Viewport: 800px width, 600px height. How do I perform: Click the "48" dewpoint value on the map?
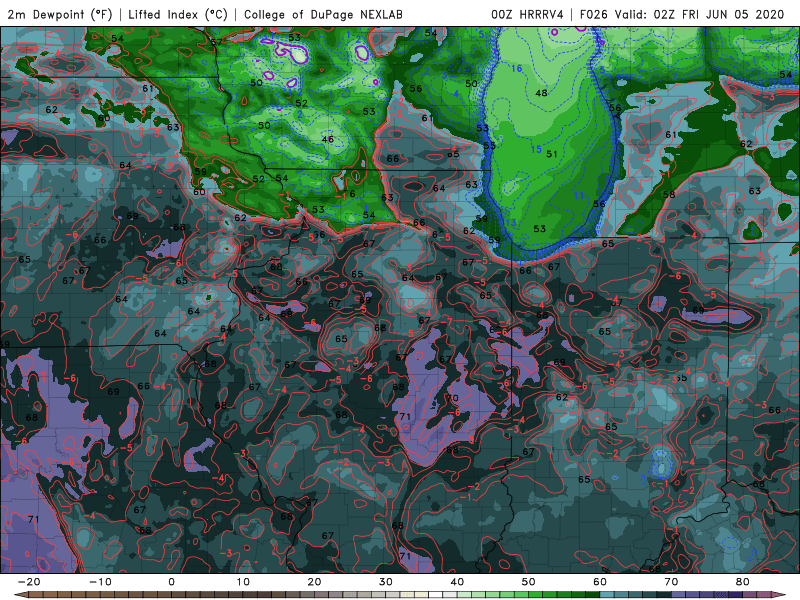[541, 93]
